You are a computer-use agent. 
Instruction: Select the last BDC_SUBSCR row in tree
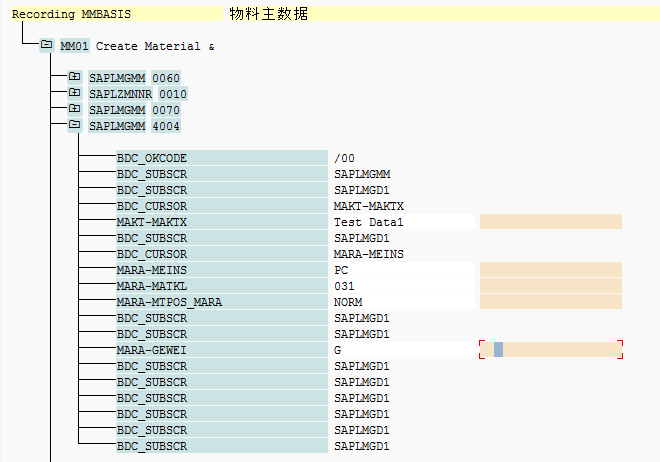click(222, 446)
